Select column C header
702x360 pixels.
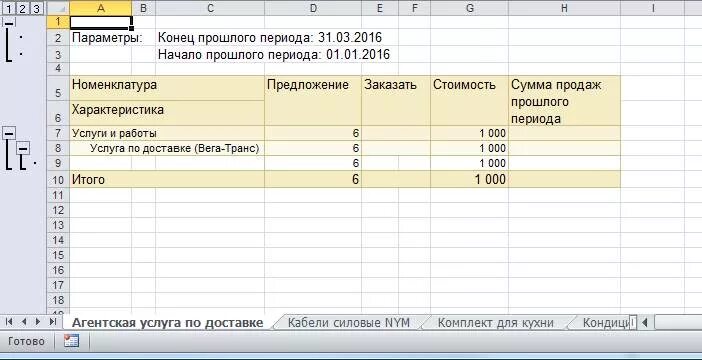tap(210, 8)
